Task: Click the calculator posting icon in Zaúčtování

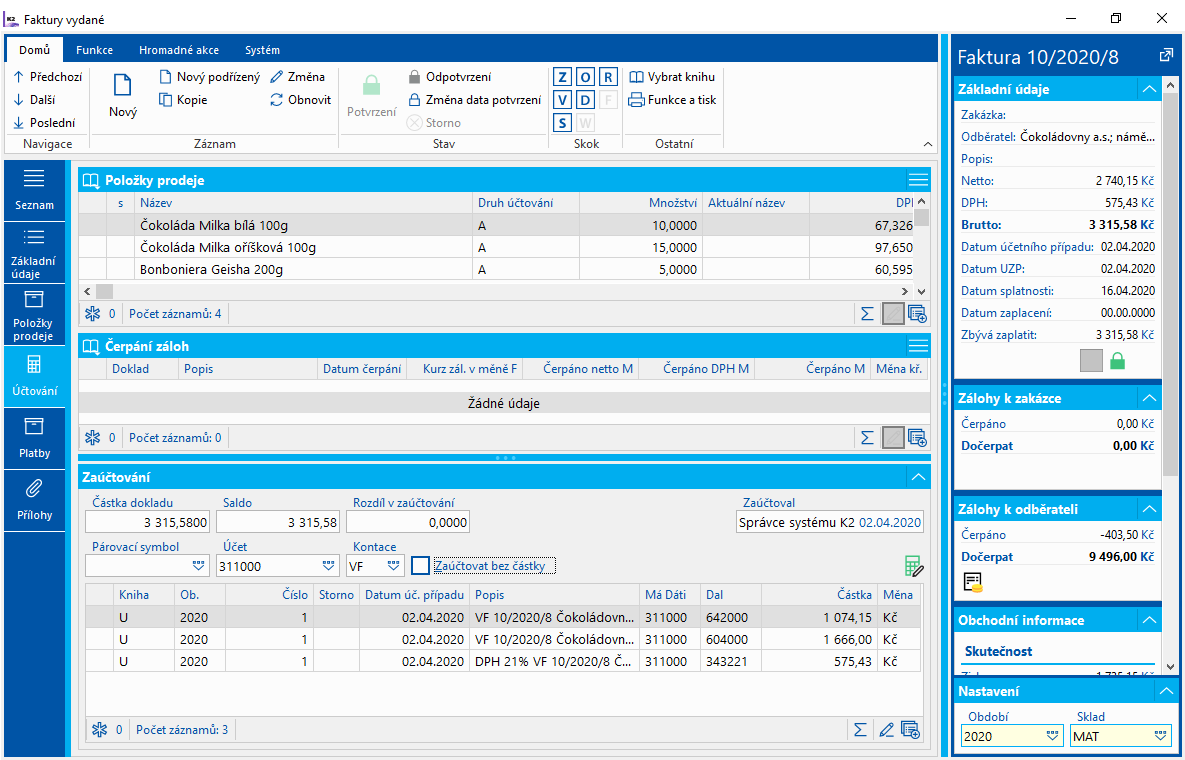Action: pos(914,566)
